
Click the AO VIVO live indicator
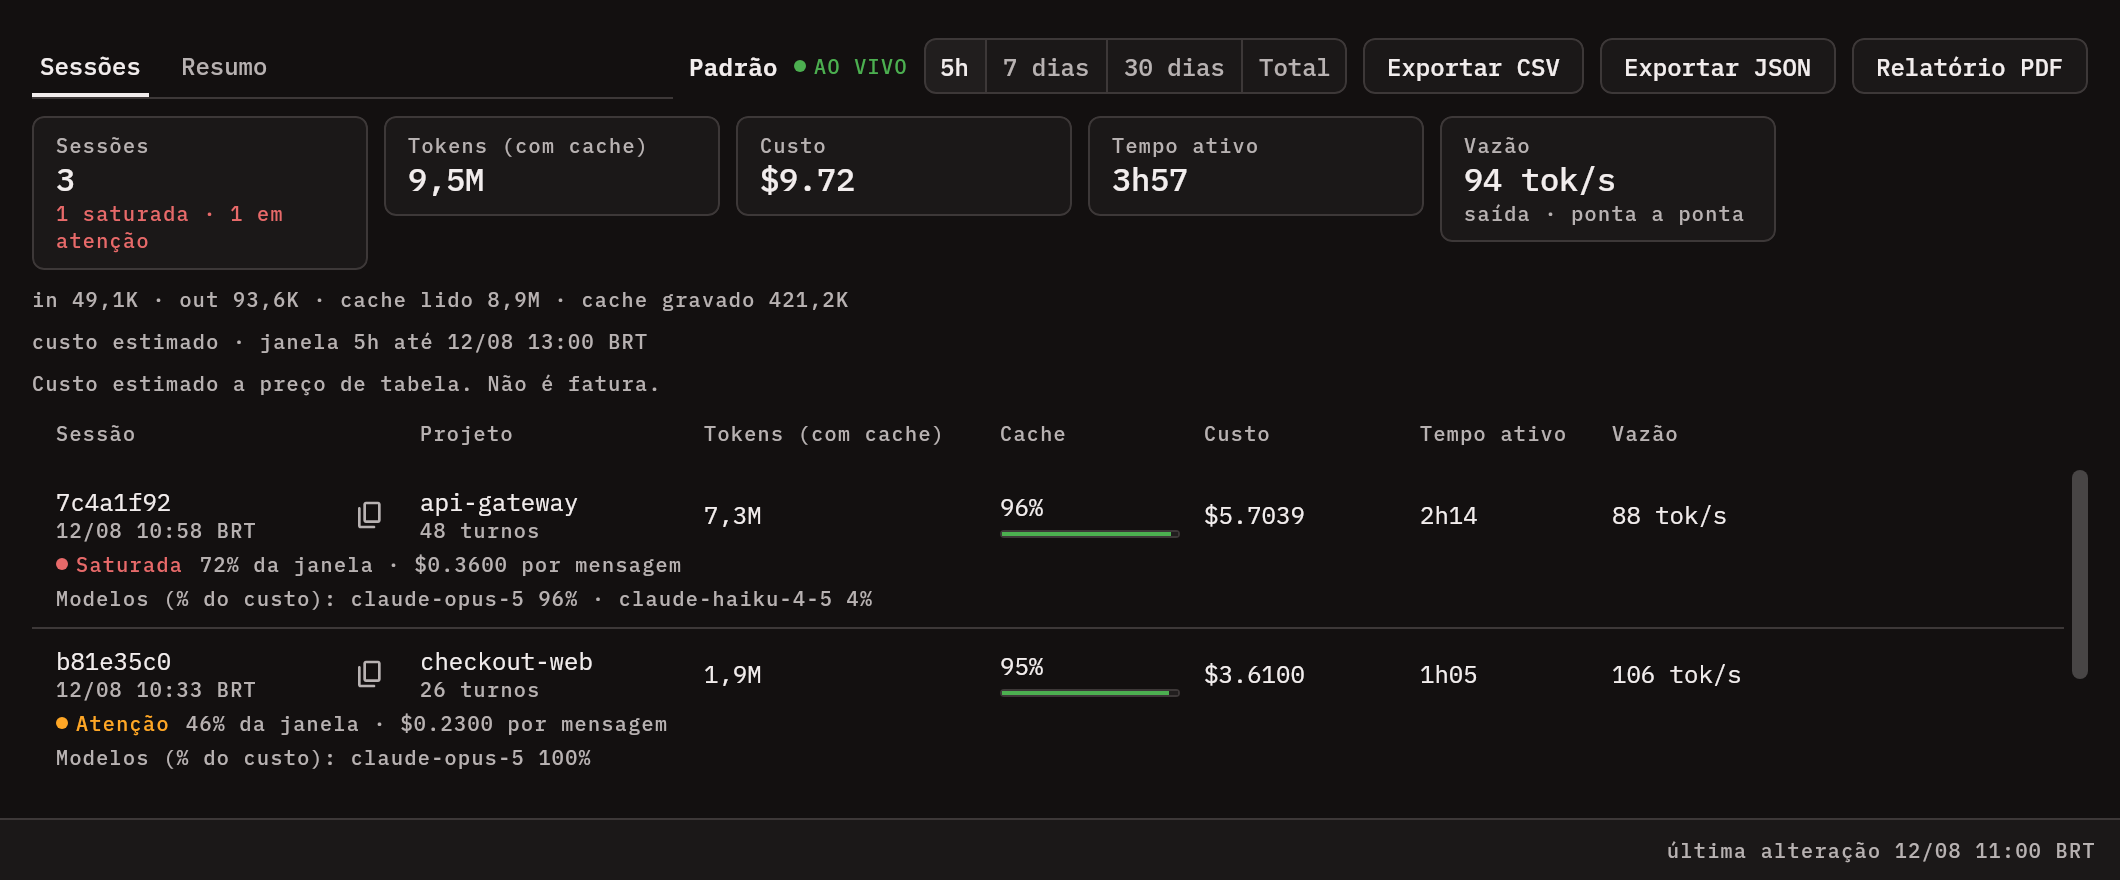[850, 67]
